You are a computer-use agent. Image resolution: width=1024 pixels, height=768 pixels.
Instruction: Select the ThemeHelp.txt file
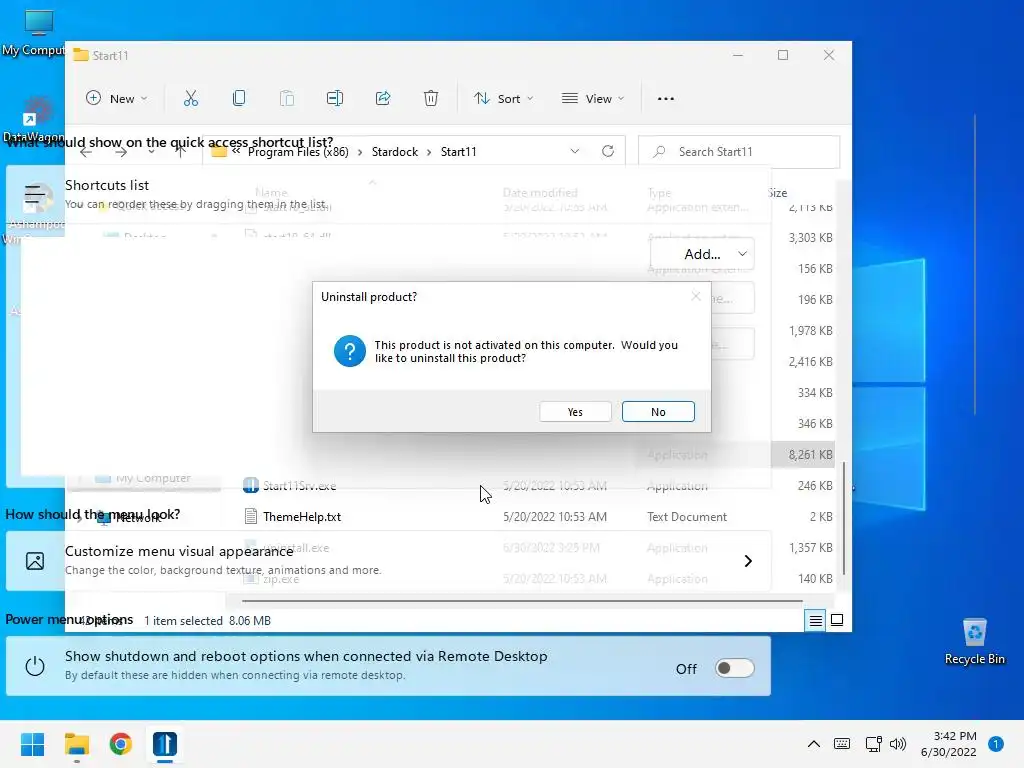[302, 517]
